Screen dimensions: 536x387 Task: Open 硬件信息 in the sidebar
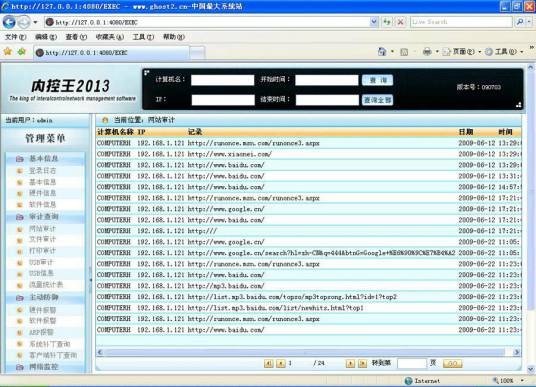click(42, 193)
